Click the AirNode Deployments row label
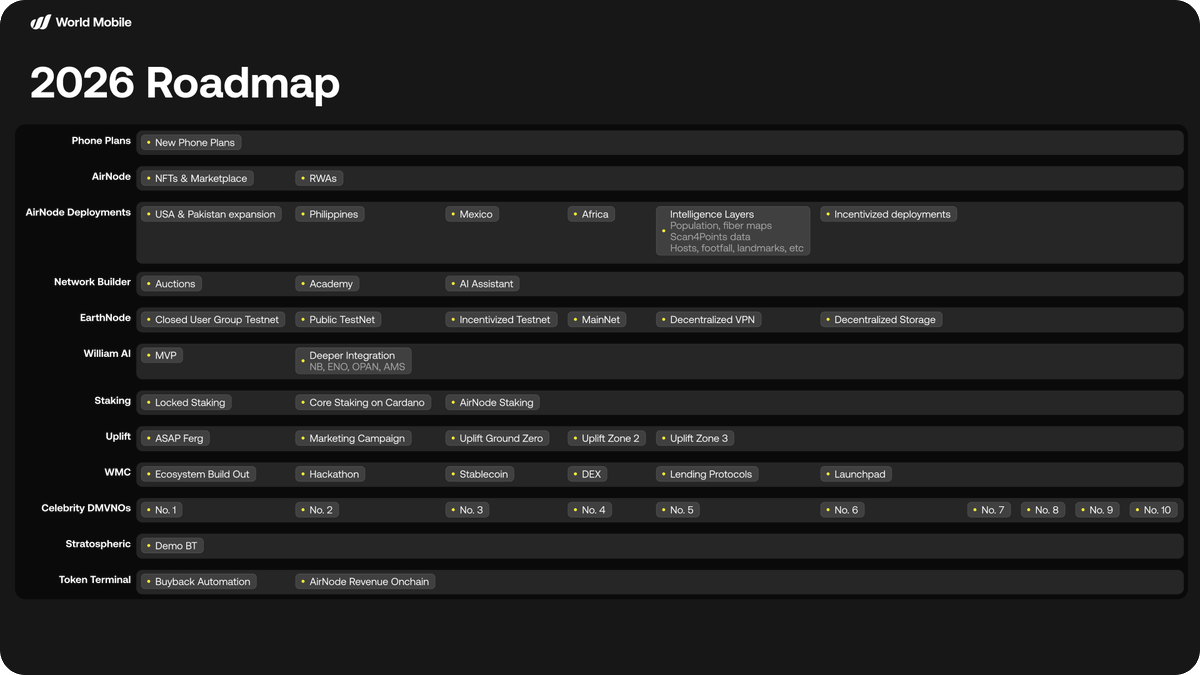The height and width of the screenshot is (675, 1200). click(x=78, y=213)
